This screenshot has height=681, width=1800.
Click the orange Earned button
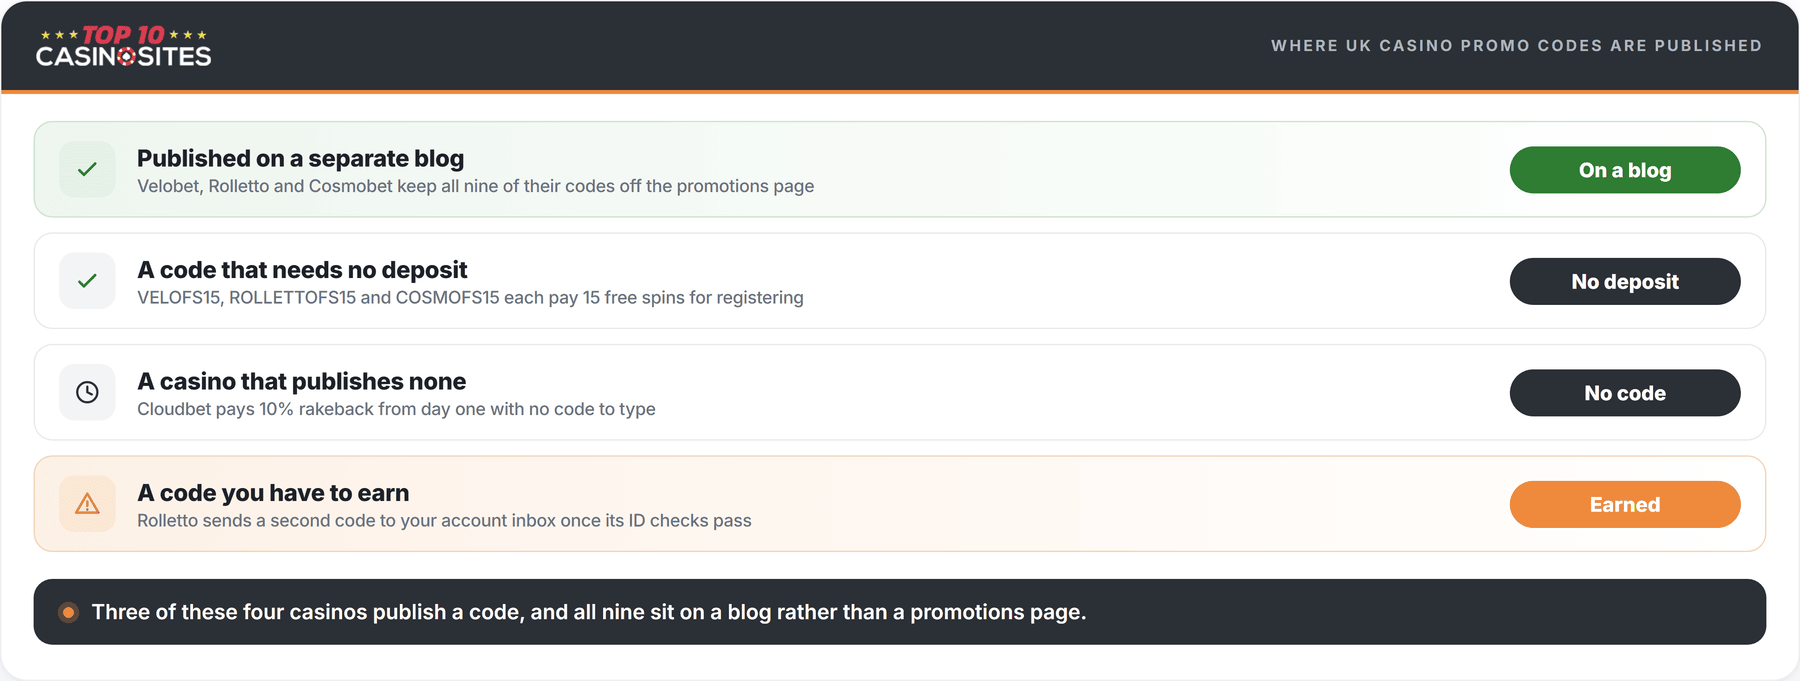1625,504
